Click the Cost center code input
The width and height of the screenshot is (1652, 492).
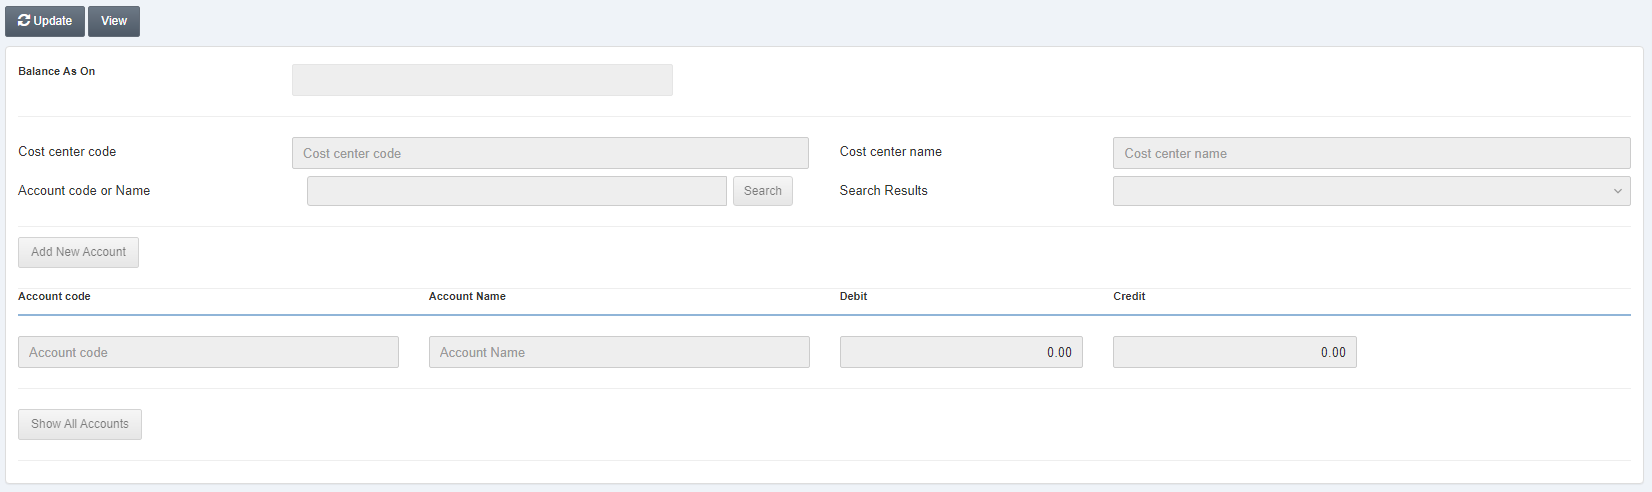(550, 153)
